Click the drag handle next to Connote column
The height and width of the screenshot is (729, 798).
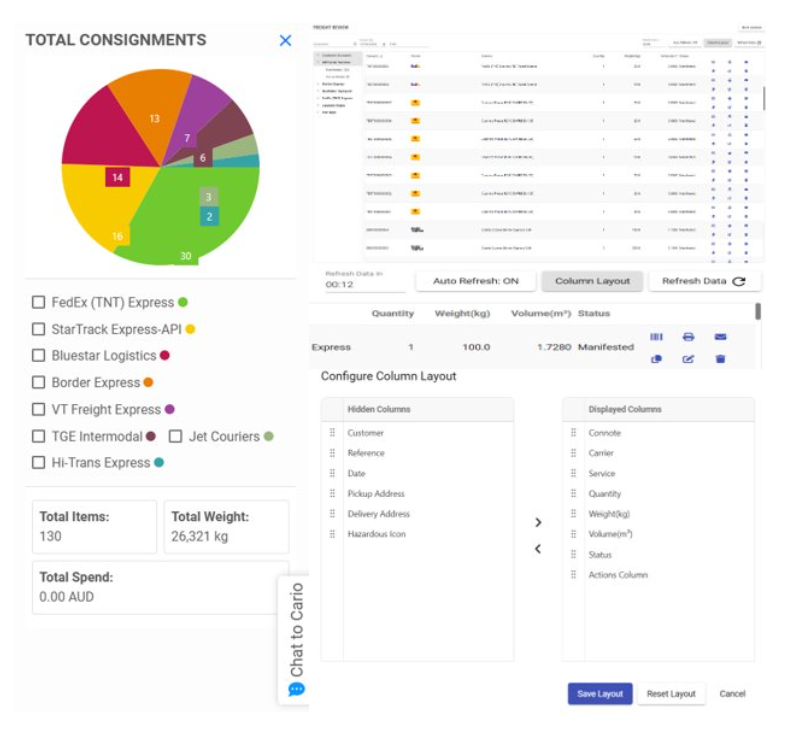tap(574, 433)
